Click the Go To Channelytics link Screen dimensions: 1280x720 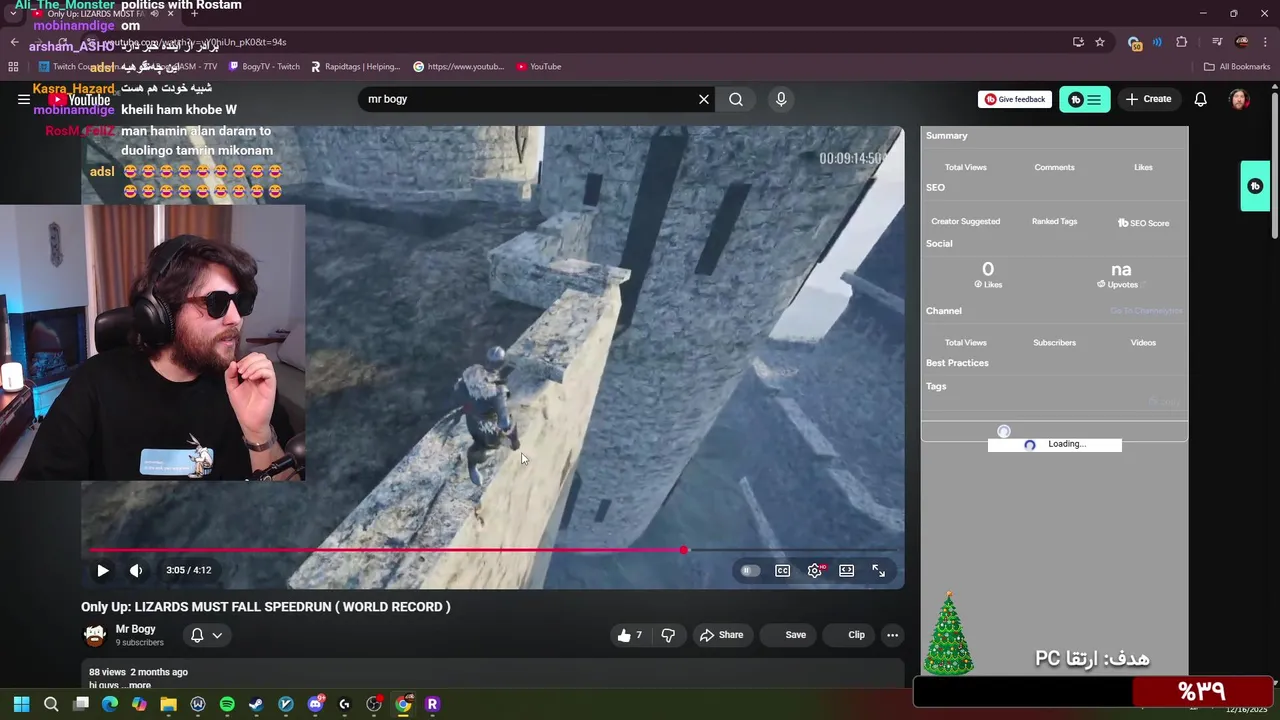[1146, 311]
